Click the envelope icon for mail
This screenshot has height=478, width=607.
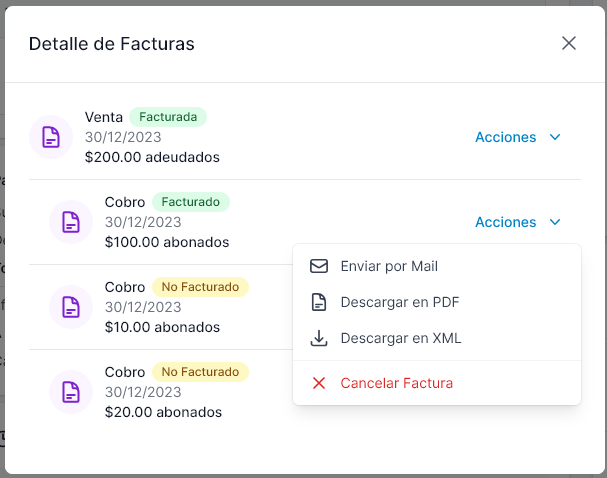[319, 267]
